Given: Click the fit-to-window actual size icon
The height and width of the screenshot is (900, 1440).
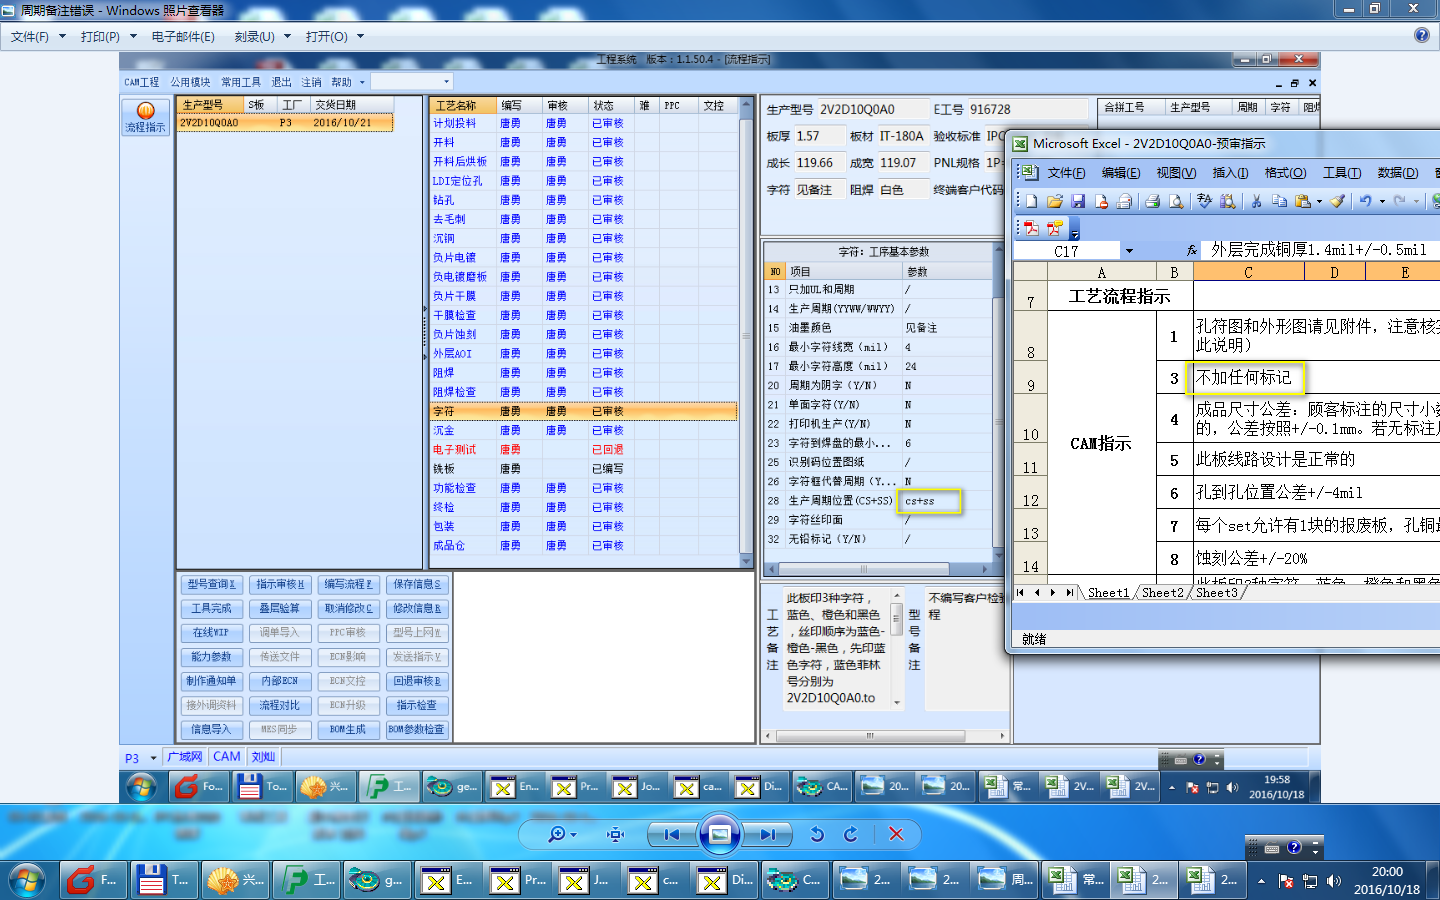Looking at the screenshot, I should (616, 834).
